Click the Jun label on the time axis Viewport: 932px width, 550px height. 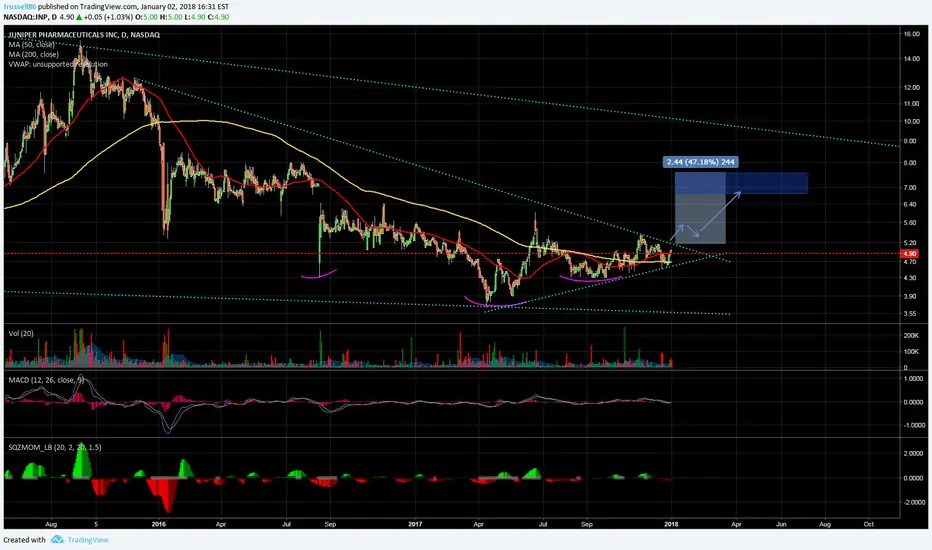(x=781, y=524)
